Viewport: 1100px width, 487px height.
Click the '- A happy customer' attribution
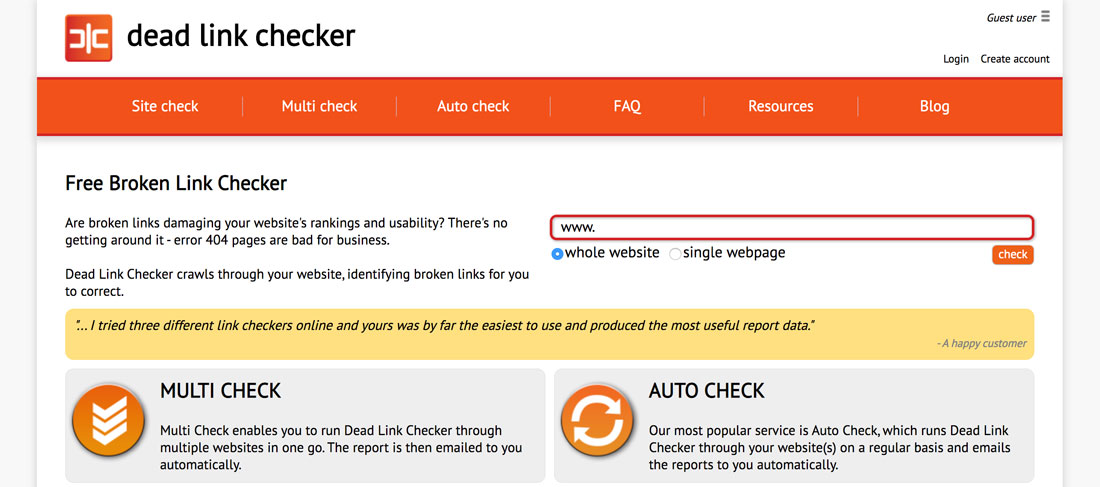[x=981, y=344]
